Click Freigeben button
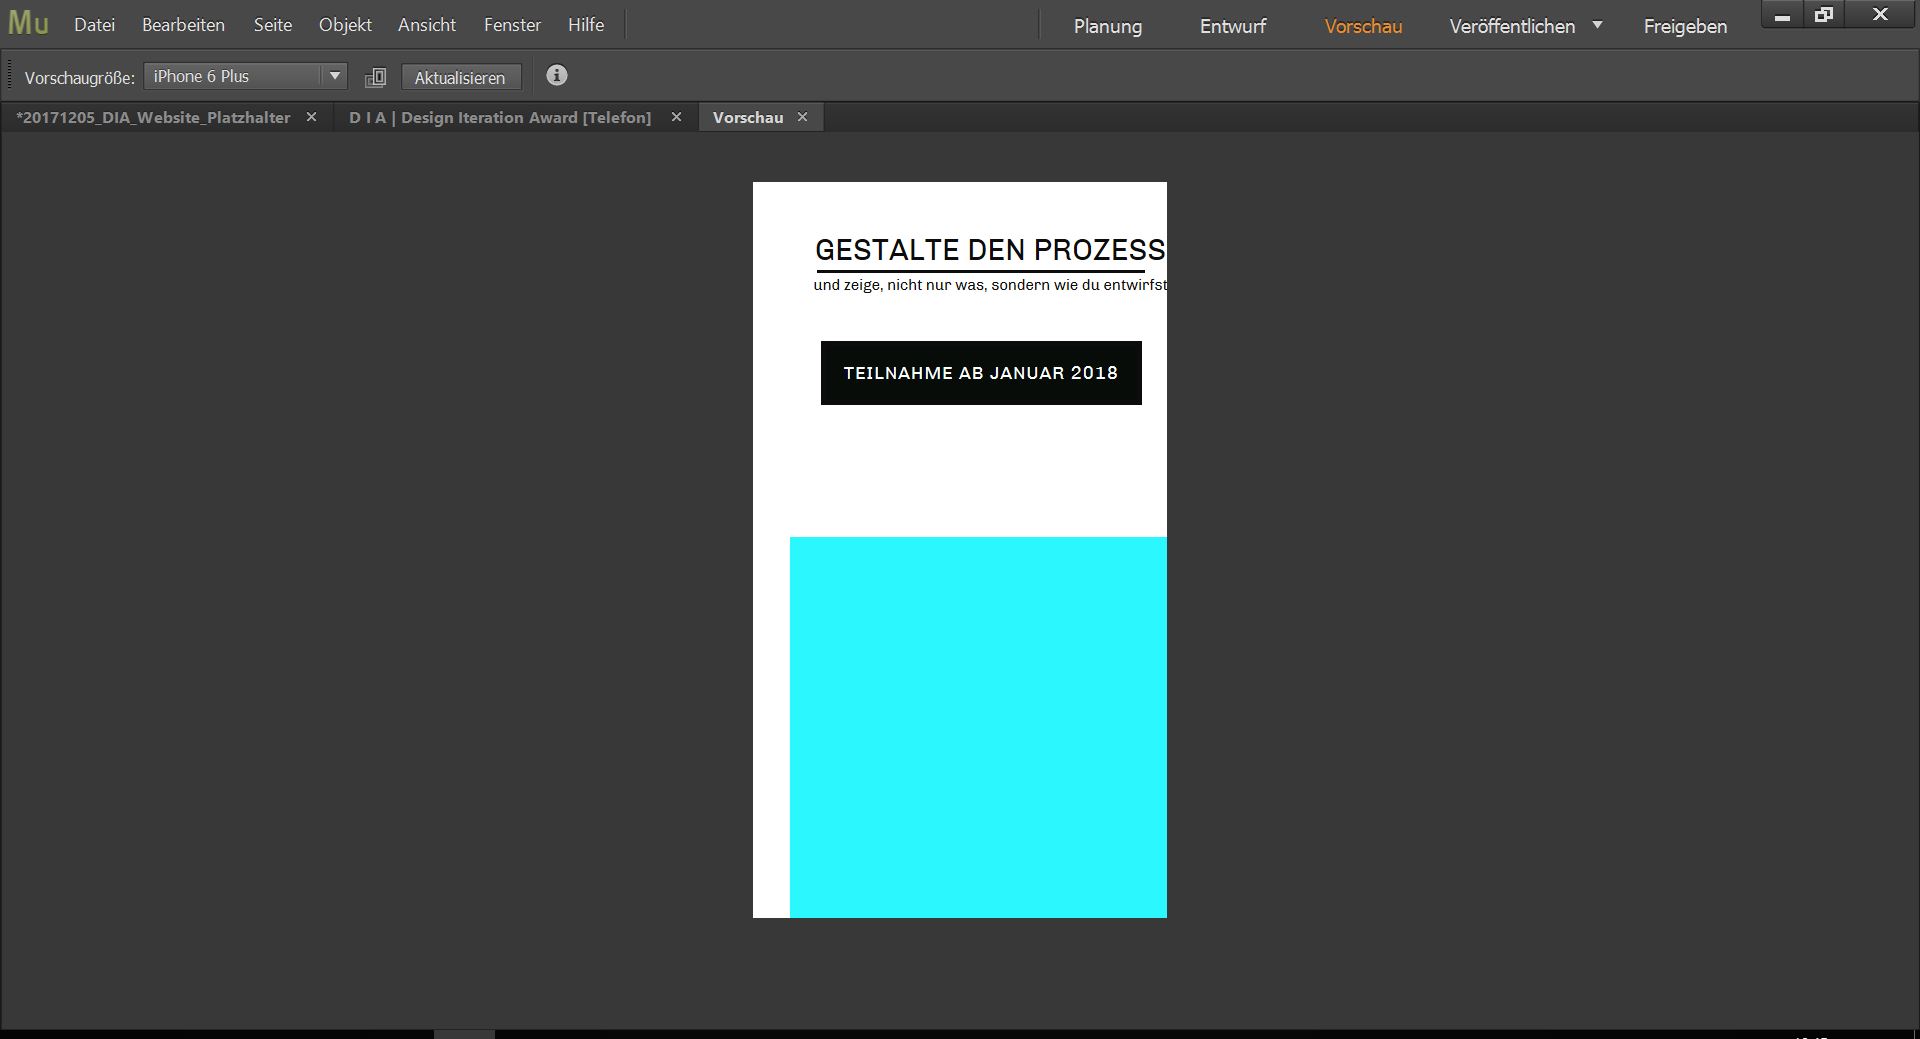Viewport: 1920px width, 1039px height. pos(1685,26)
